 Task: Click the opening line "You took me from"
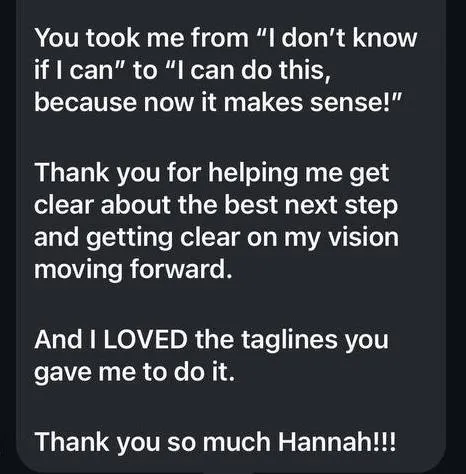click(141, 38)
